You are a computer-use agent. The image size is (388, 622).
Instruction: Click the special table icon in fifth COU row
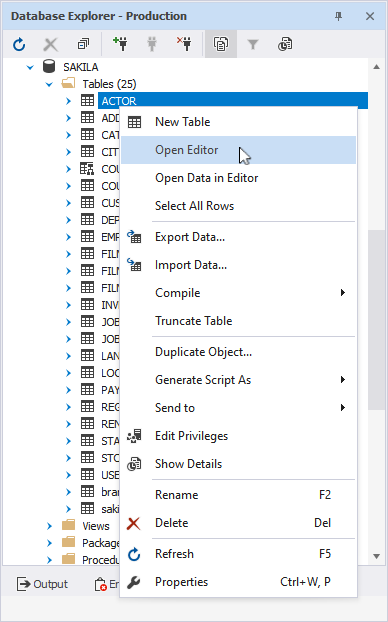click(x=87, y=169)
